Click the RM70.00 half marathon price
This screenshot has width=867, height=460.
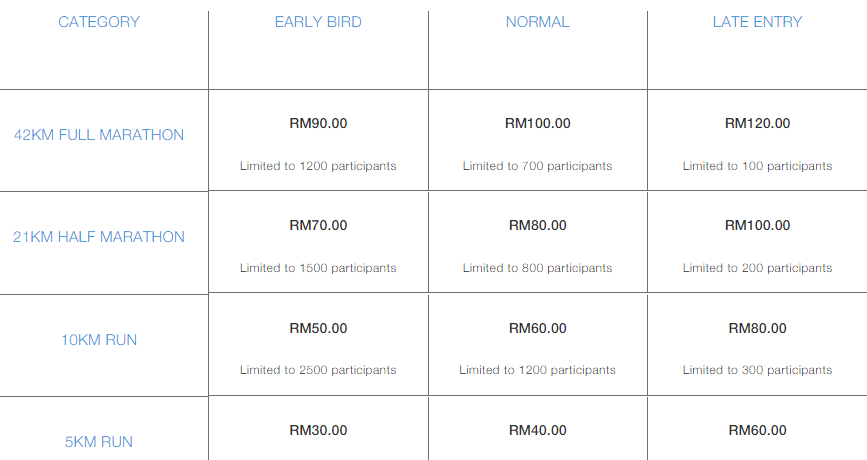pos(318,226)
